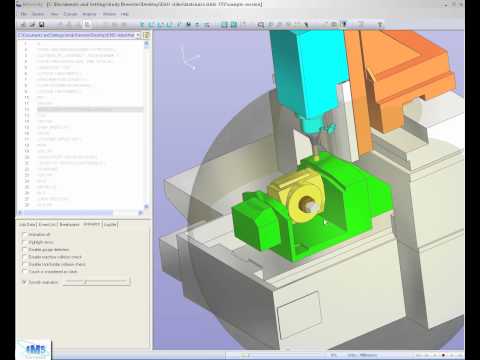
Task: Toggle Count a movement as clash checkbox
Action: 24,271
